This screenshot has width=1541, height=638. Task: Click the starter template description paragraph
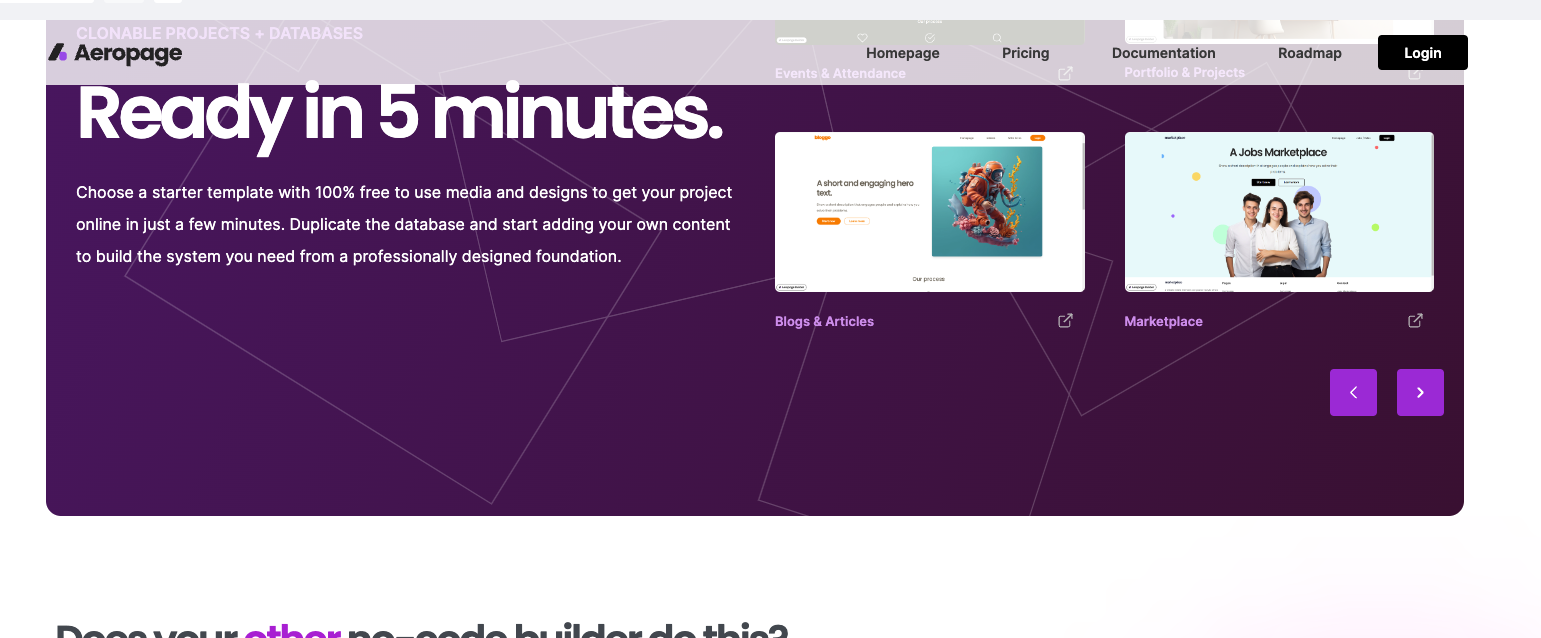[x=404, y=224]
